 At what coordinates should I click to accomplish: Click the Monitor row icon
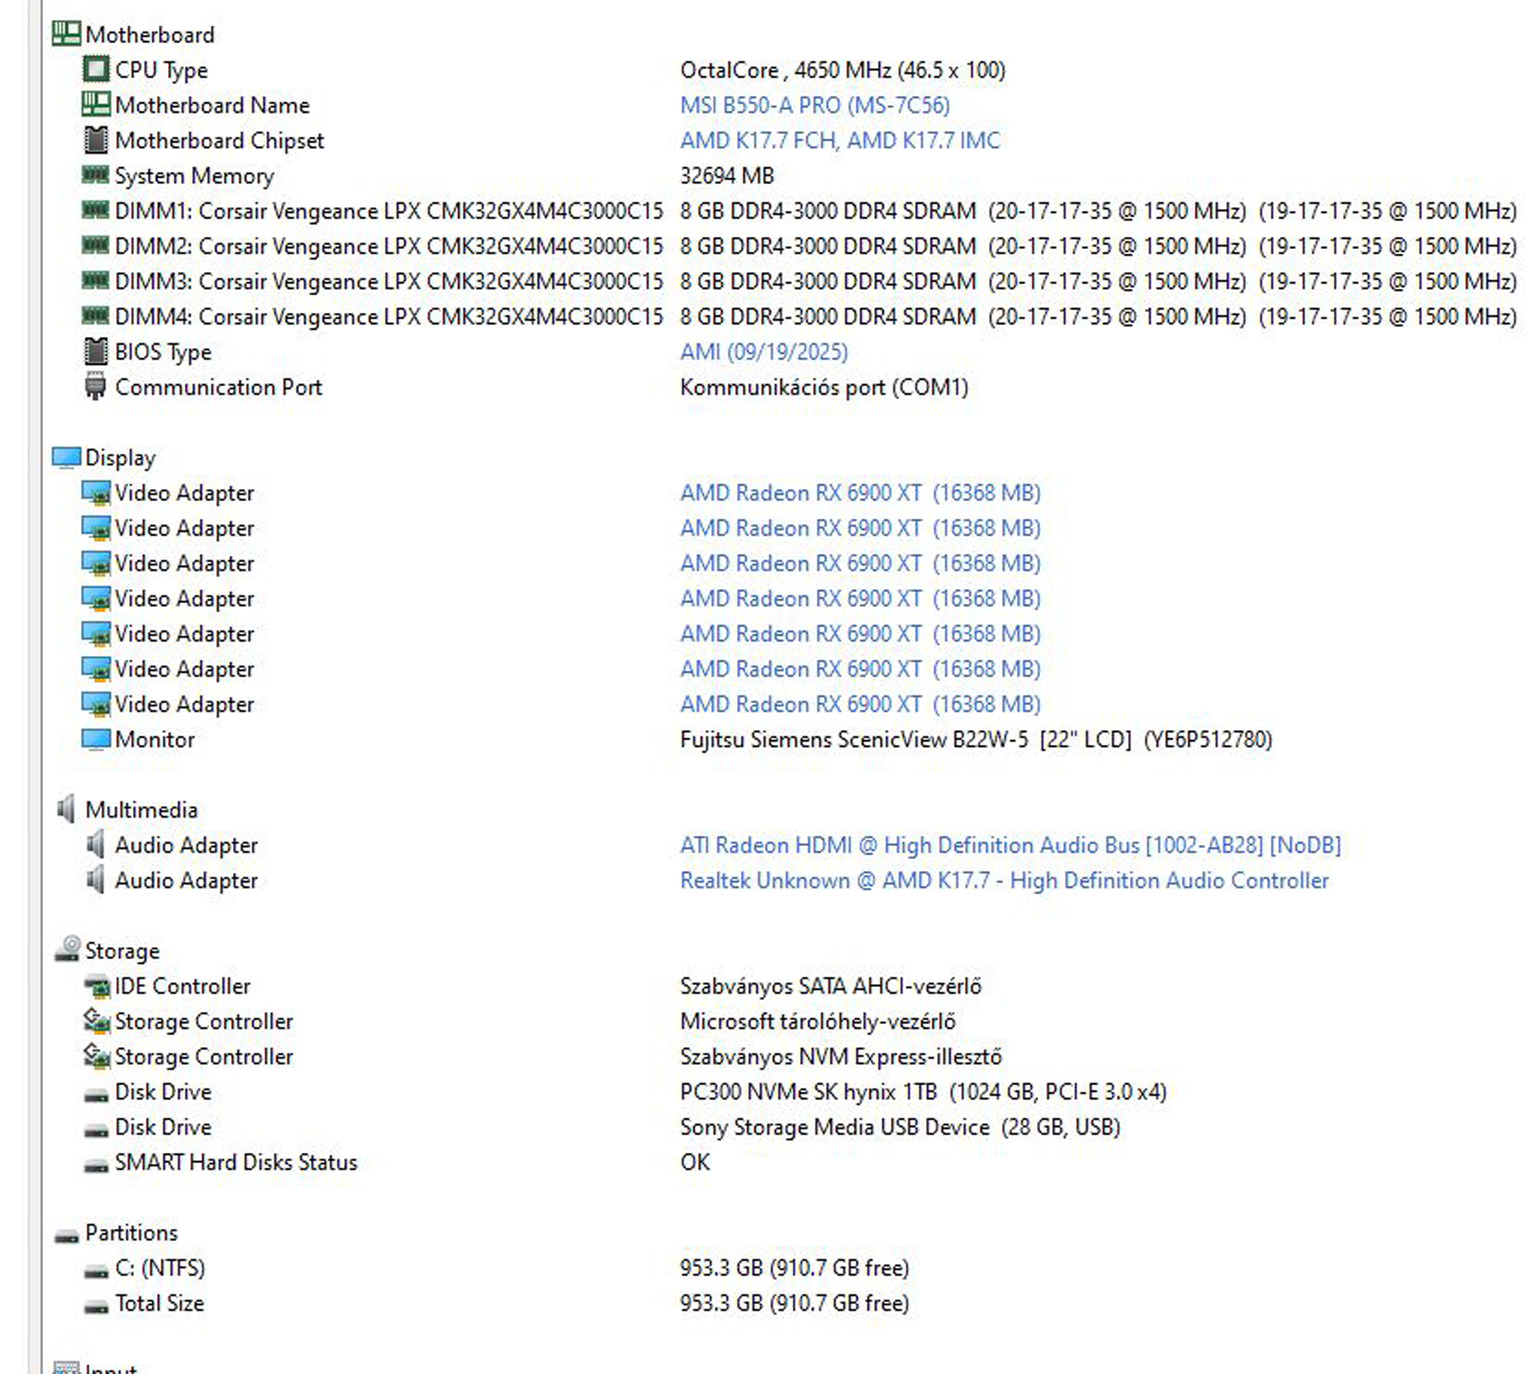[x=95, y=739]
